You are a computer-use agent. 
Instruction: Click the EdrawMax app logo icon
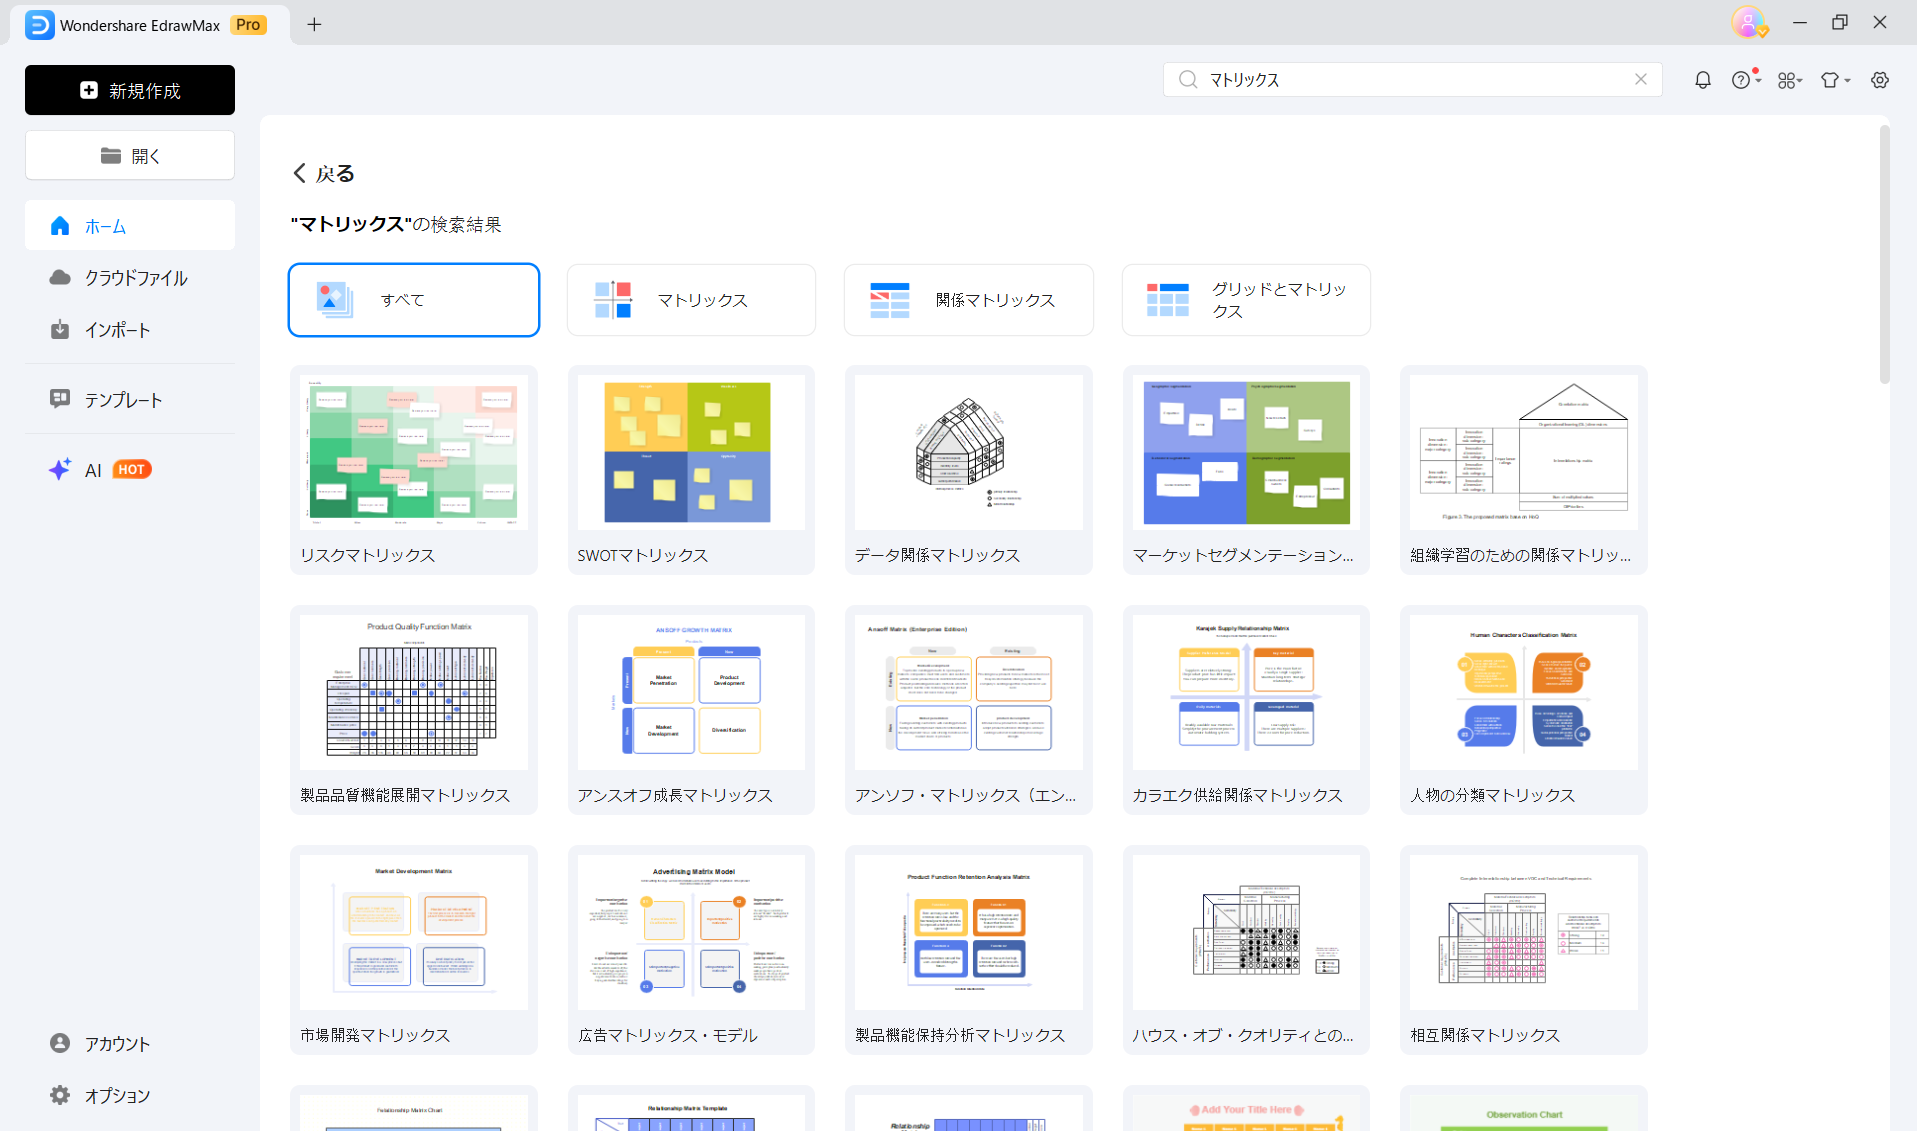40,25
